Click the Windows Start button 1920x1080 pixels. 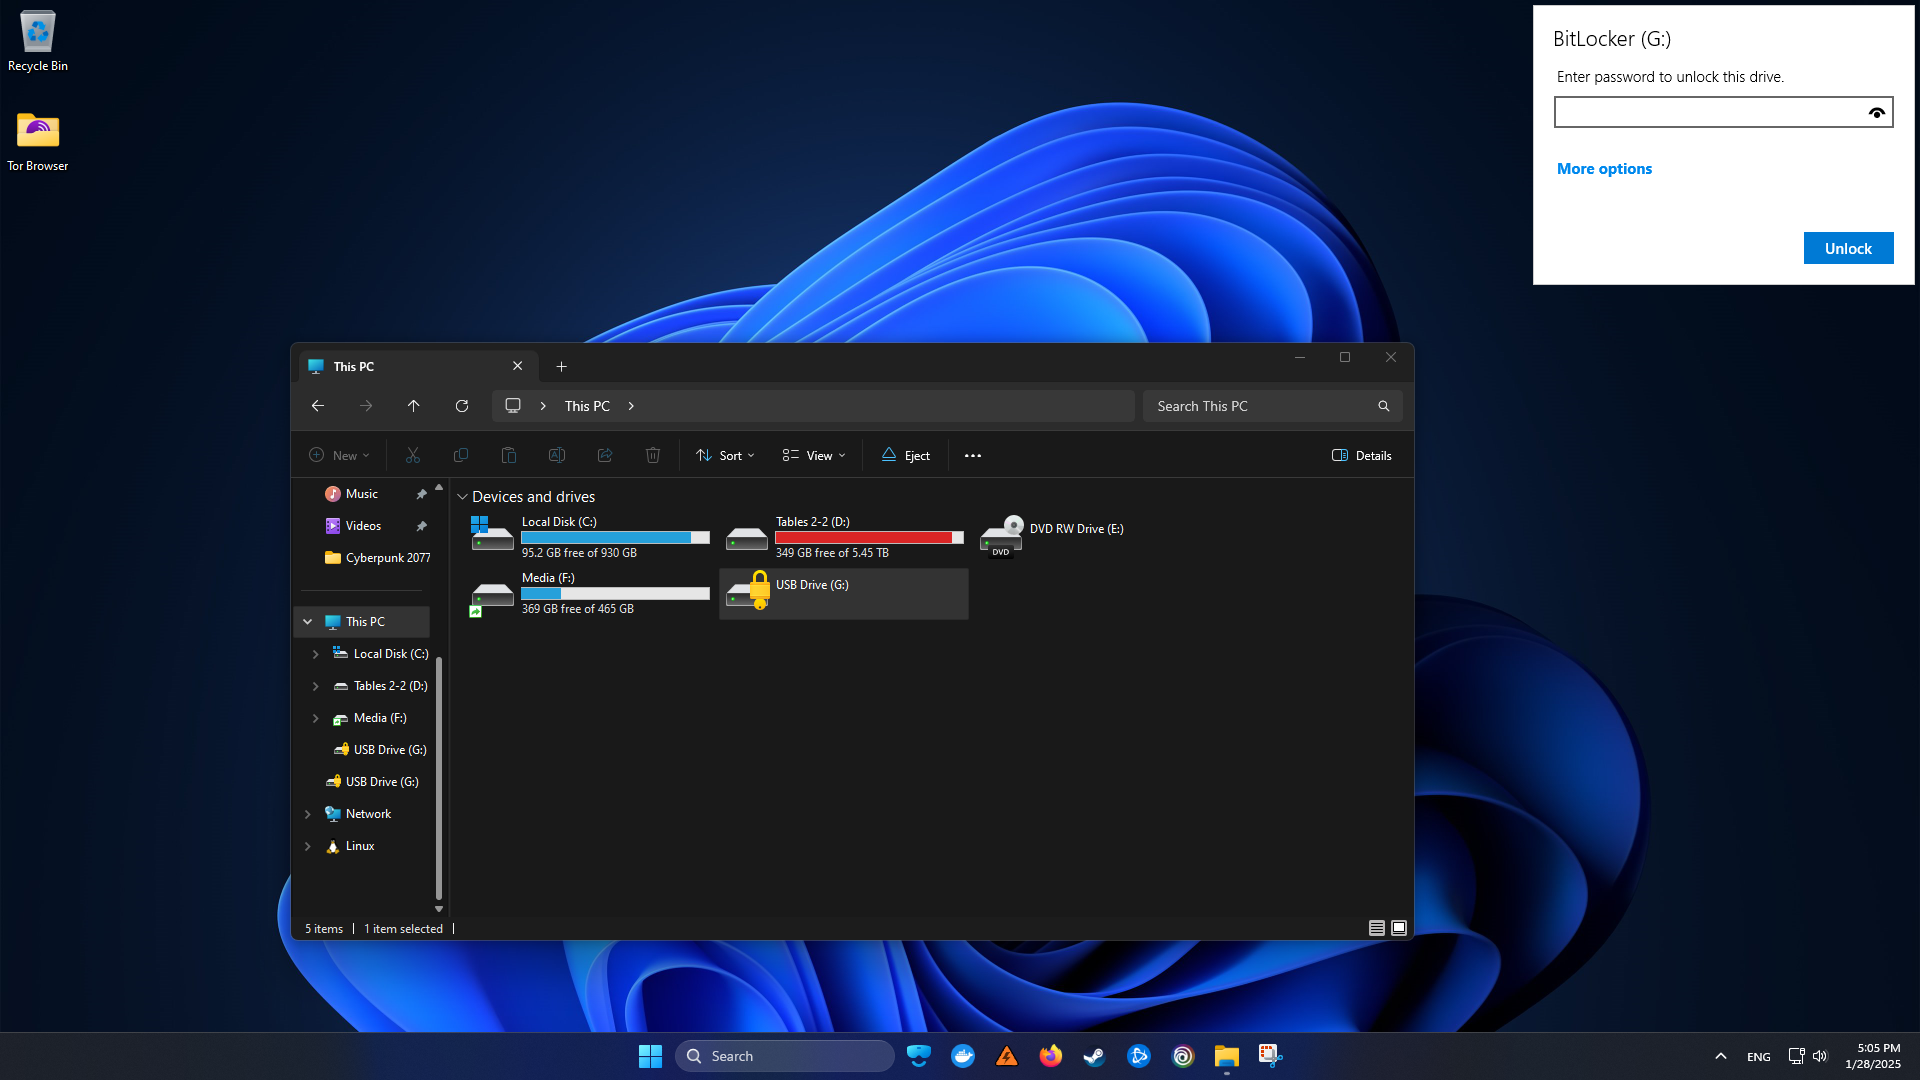(x=650, y=1056)
